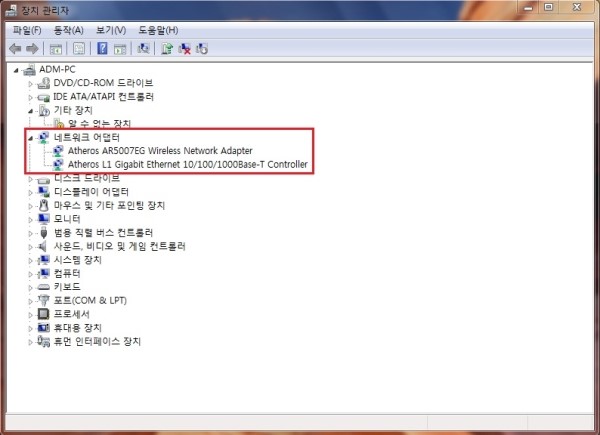600x435 pixels.
Task: Open Properties from the toolbar icon
Action: [78, 48]
